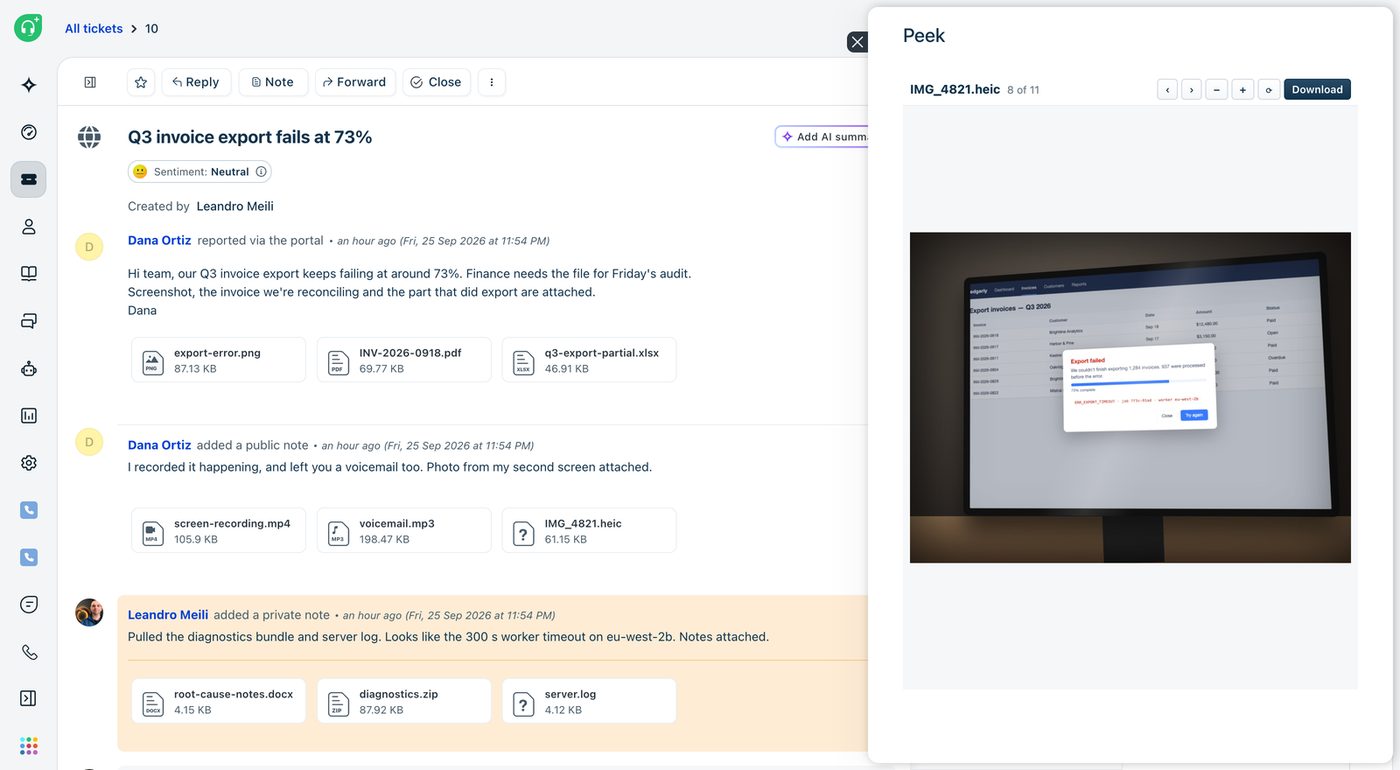Click the globe portal source icon
The width and height of the screenshot is (1400, 770).
[x=89, y=137]
